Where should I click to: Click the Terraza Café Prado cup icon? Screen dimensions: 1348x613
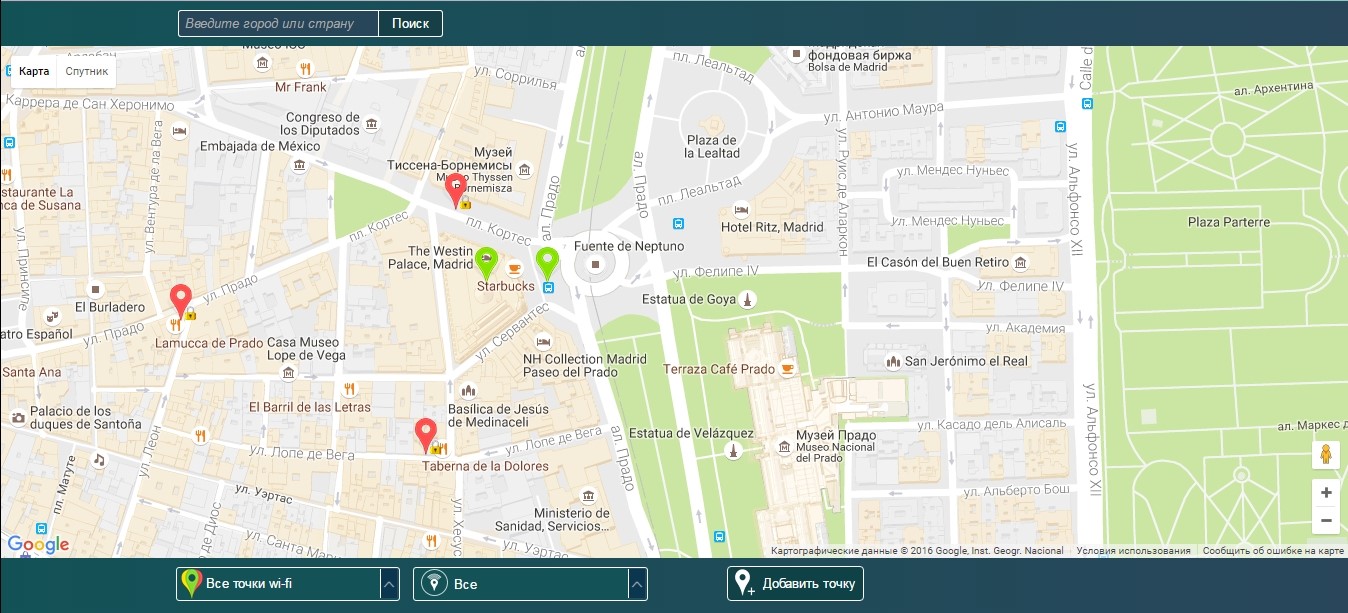tap(788, 369)
